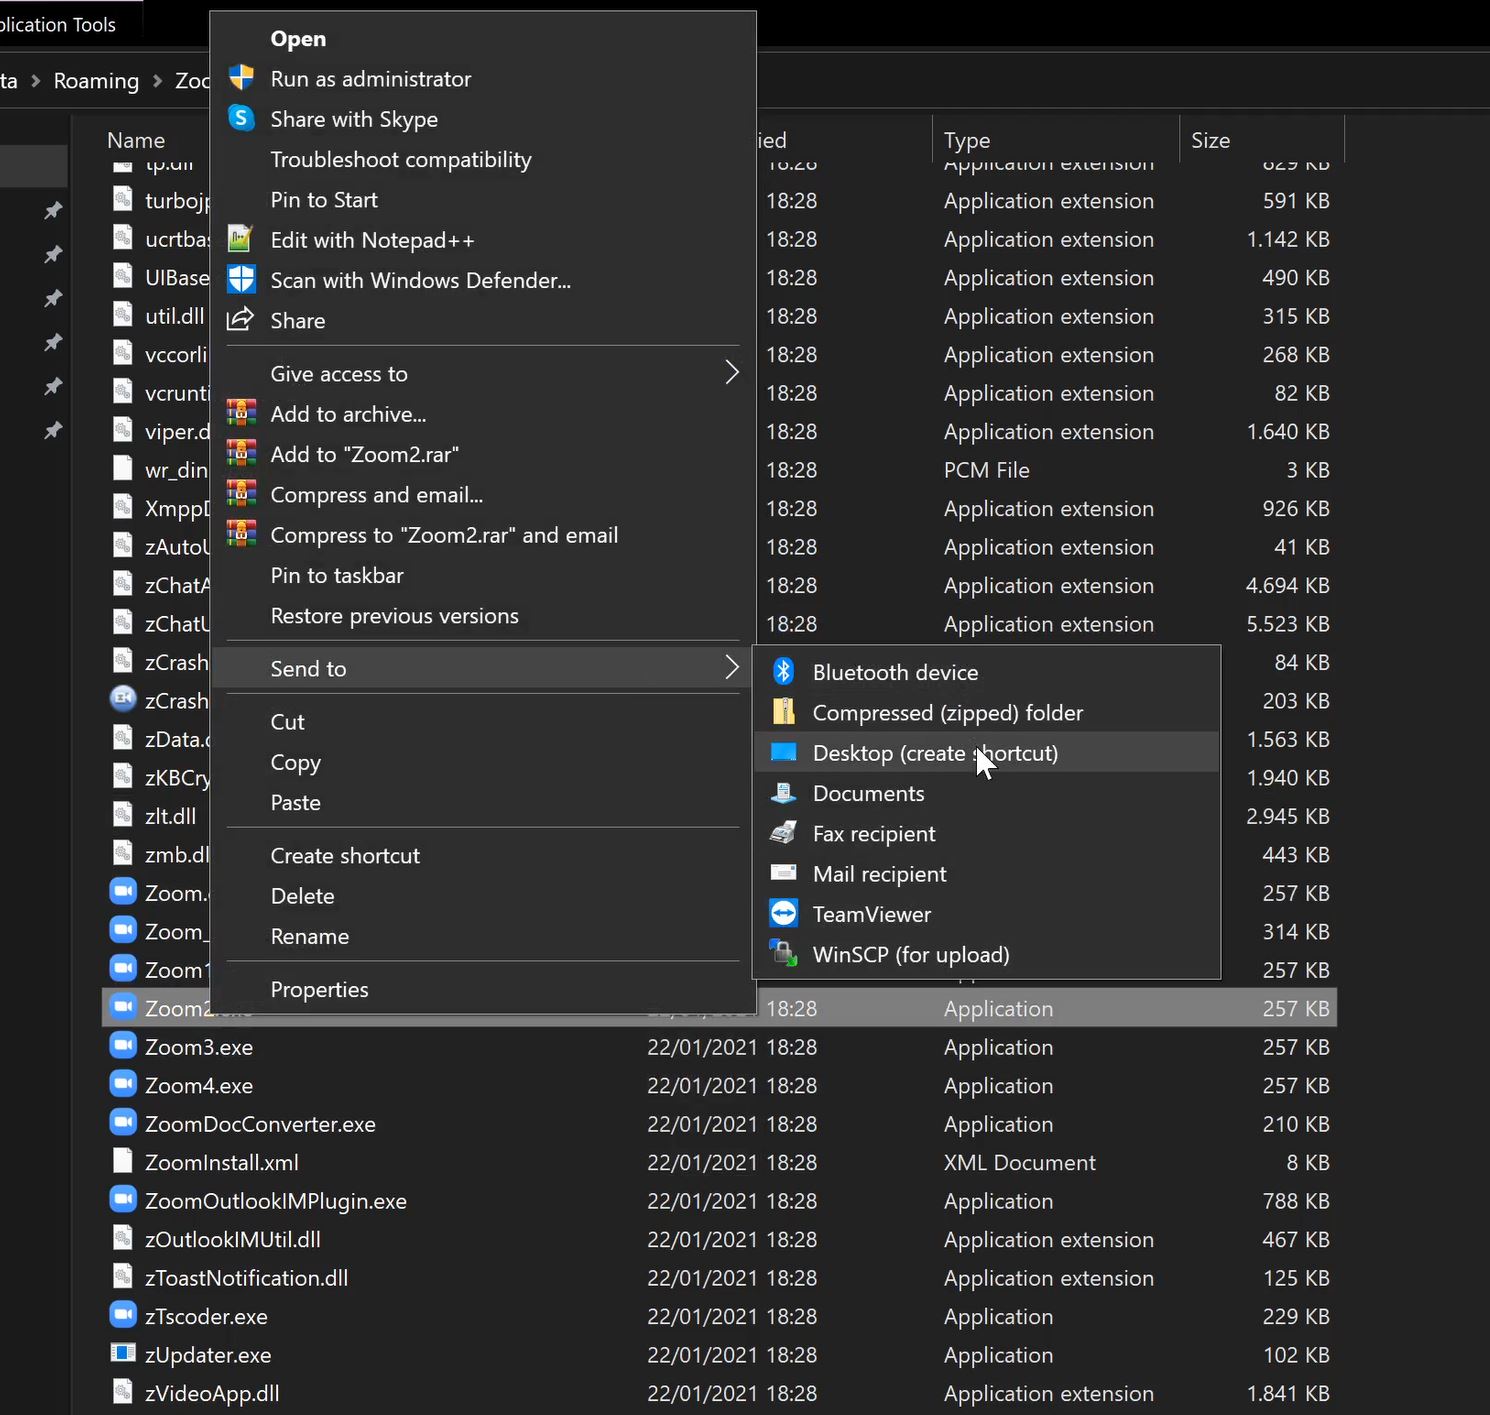Open the Application Tools ribbon tab

tap(58, 25)
